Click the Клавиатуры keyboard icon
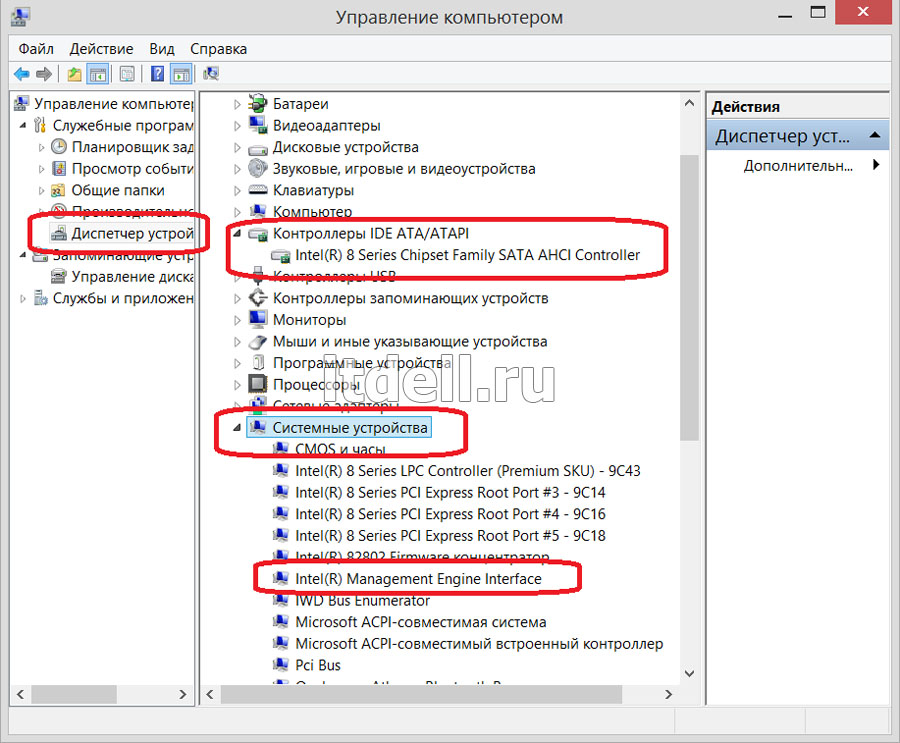 pos(258,190)
